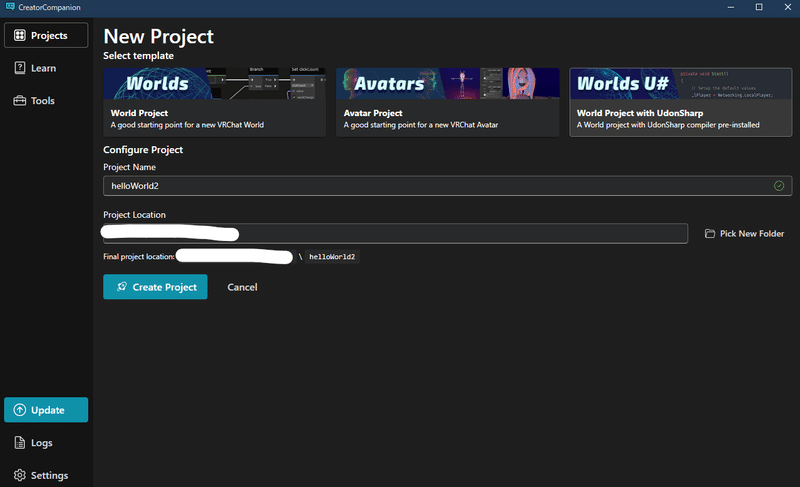Open the Projects sidebar section
Image resolution: width=800 pixels, height=487 pixels.
(46, 35)
